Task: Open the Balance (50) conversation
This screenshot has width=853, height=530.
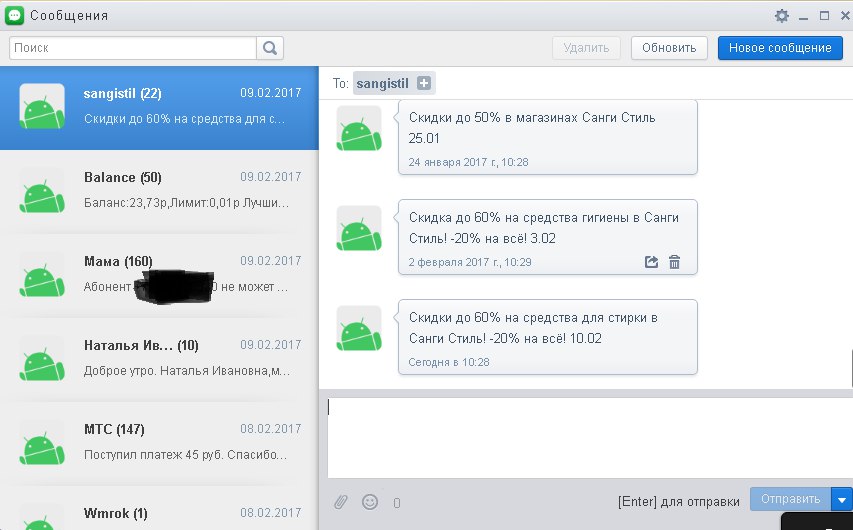Action: pyautogui.click(x=160, y=190)
